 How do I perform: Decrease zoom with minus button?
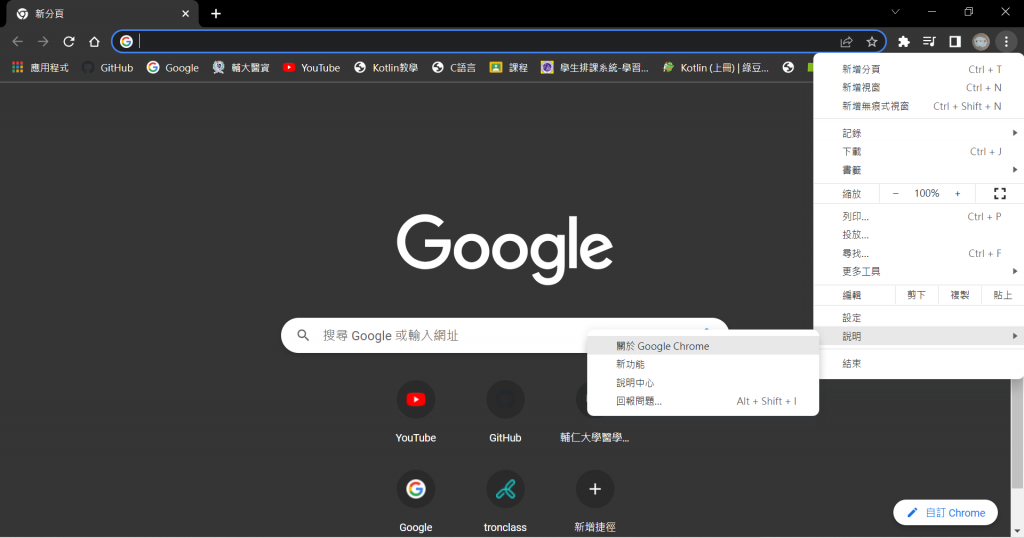(895, 193)
